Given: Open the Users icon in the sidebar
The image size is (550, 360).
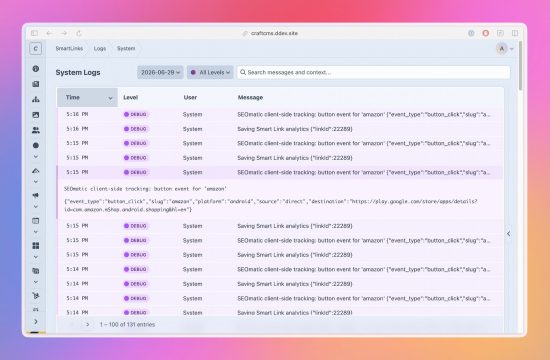Looking at the screenshot, I should (x=36, y=130).
